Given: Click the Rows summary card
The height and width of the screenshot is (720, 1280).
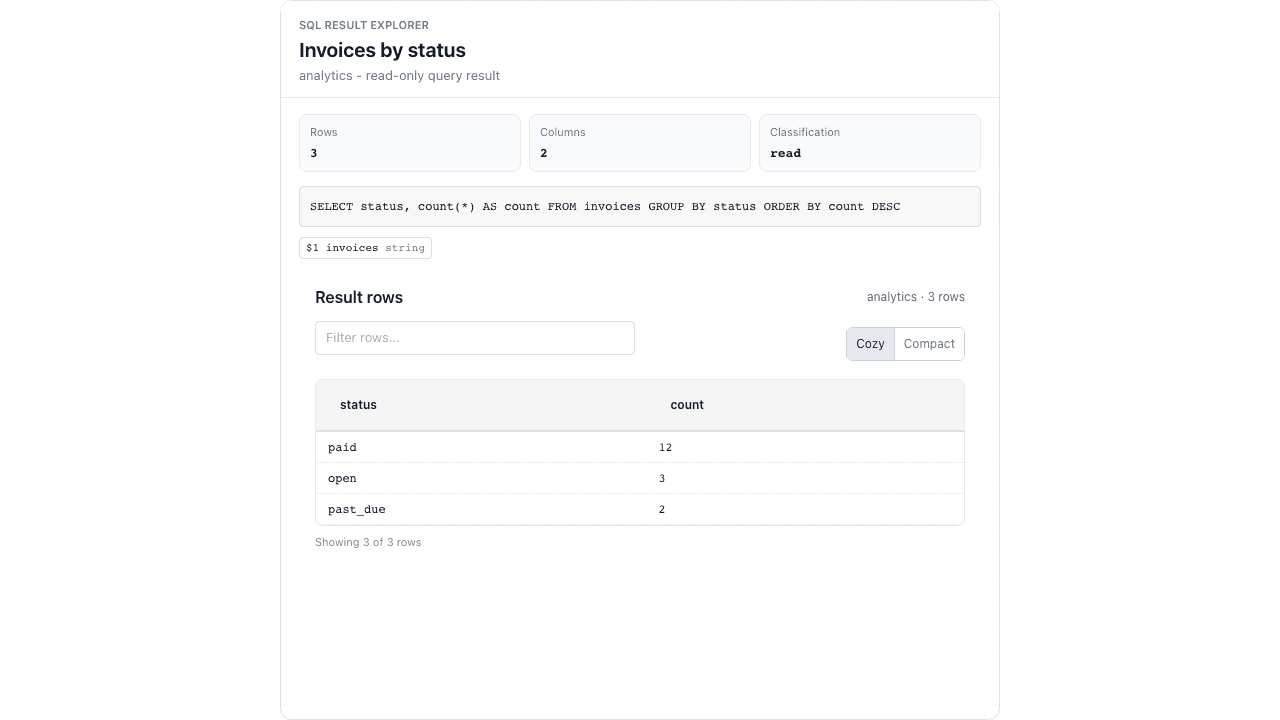Looking at the screenshot, I should (x=410, y=143).
